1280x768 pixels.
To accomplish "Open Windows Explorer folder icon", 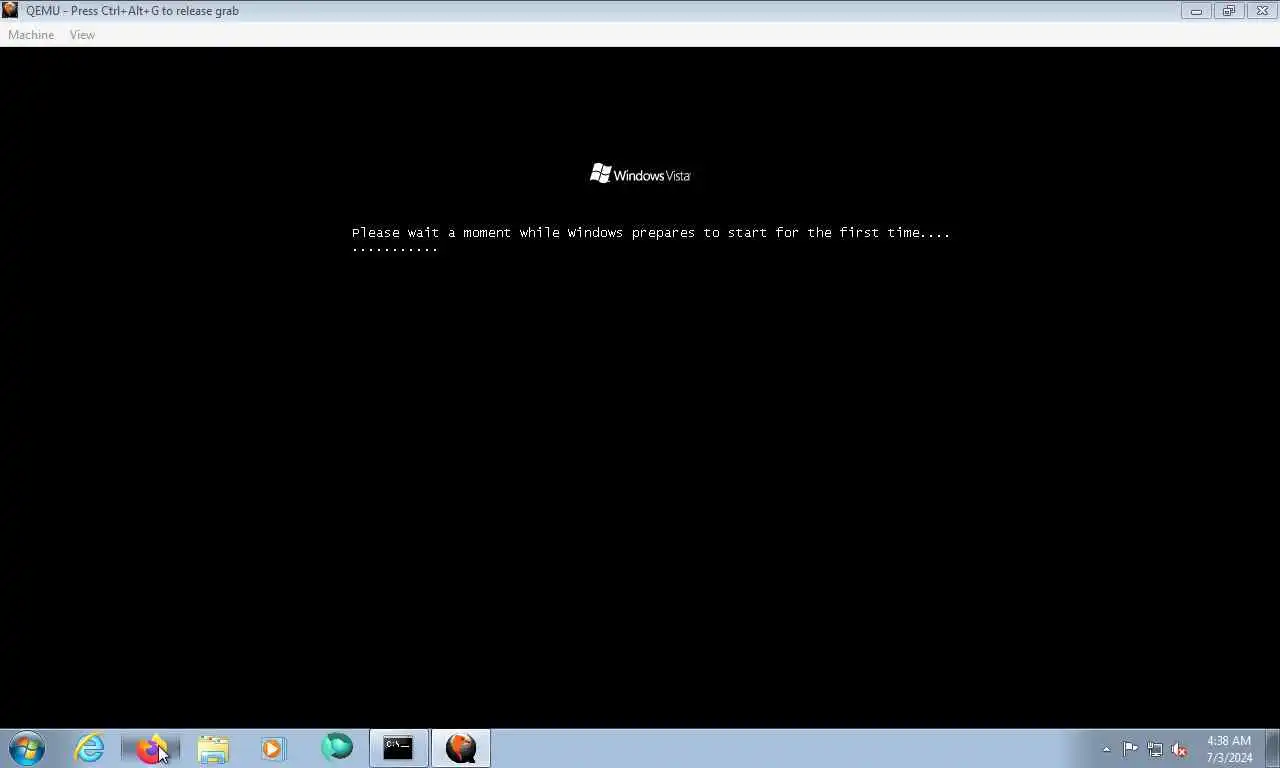I will point(213,748).
